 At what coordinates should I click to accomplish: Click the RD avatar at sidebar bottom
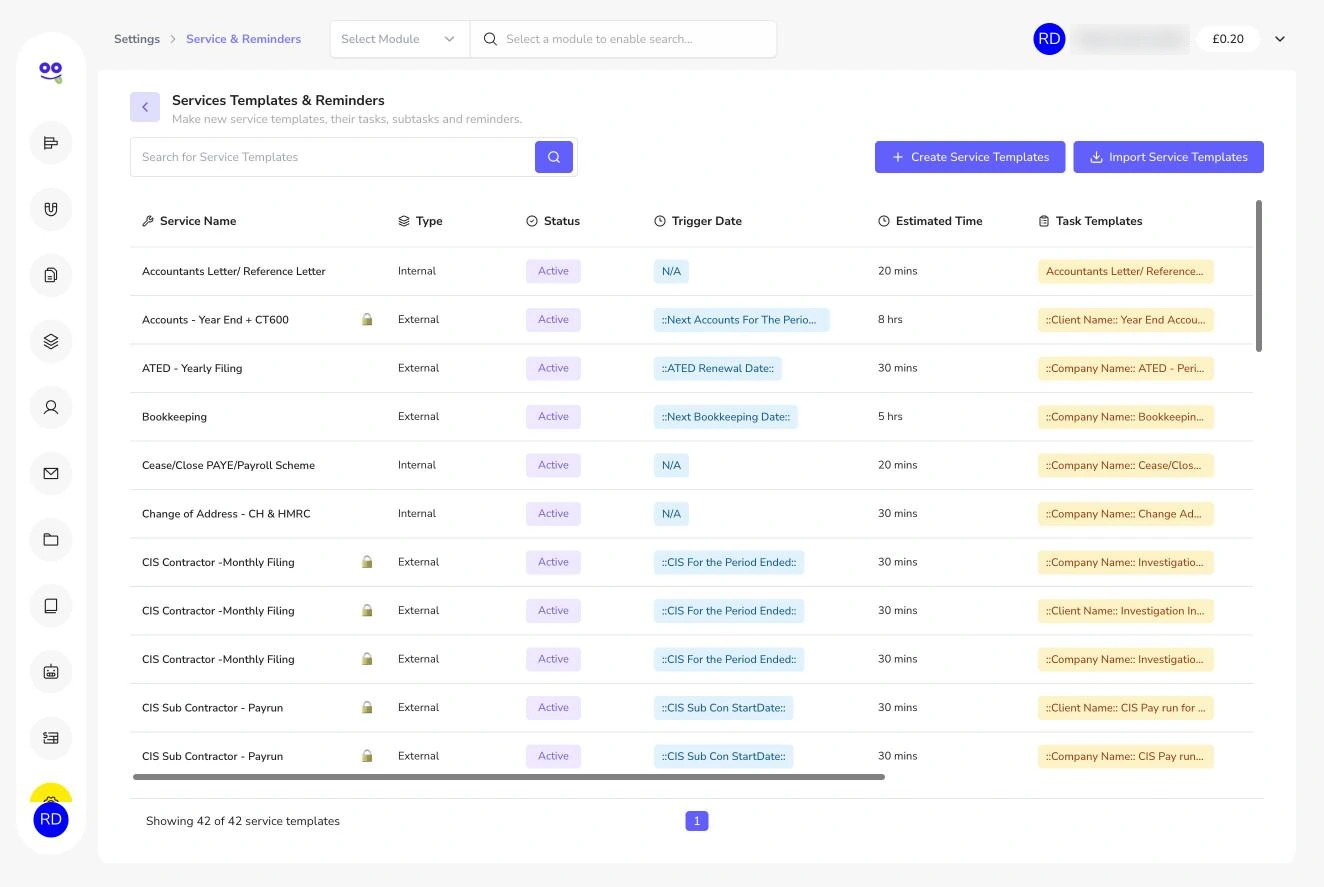(x=51, y=820)
